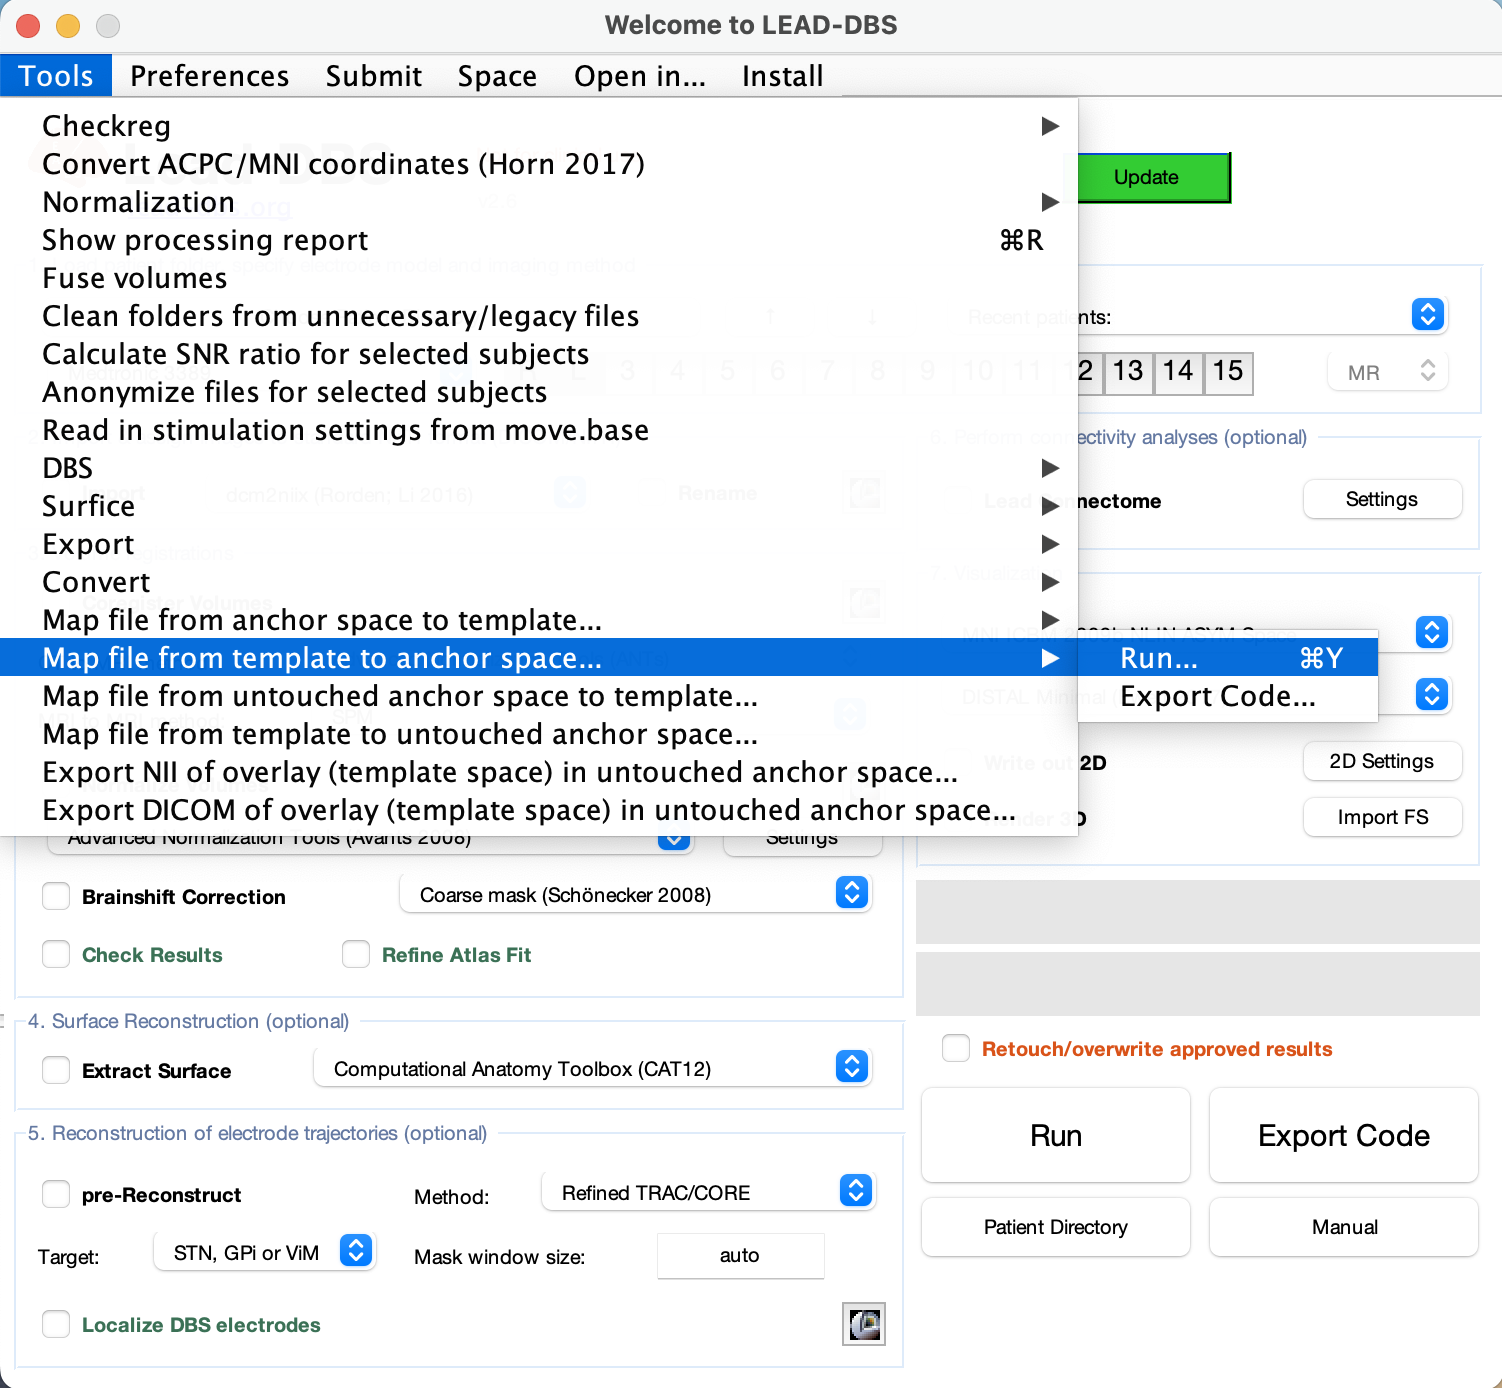This screenshot has width=1502, height=1388.
Task: Open the Refined TRAC/CORE method dropdown
Action: pyautogui.click(x=709, y=1192)
